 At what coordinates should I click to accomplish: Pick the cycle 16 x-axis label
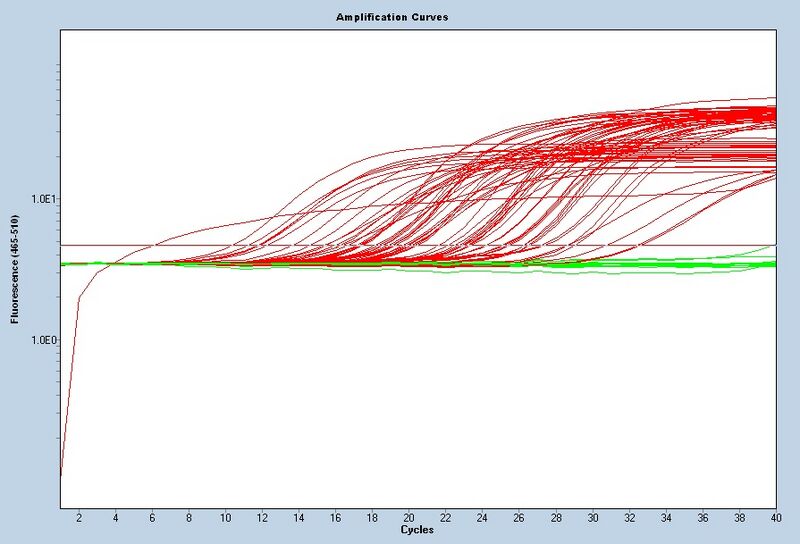pyautogui.click(x=335, y=519)
